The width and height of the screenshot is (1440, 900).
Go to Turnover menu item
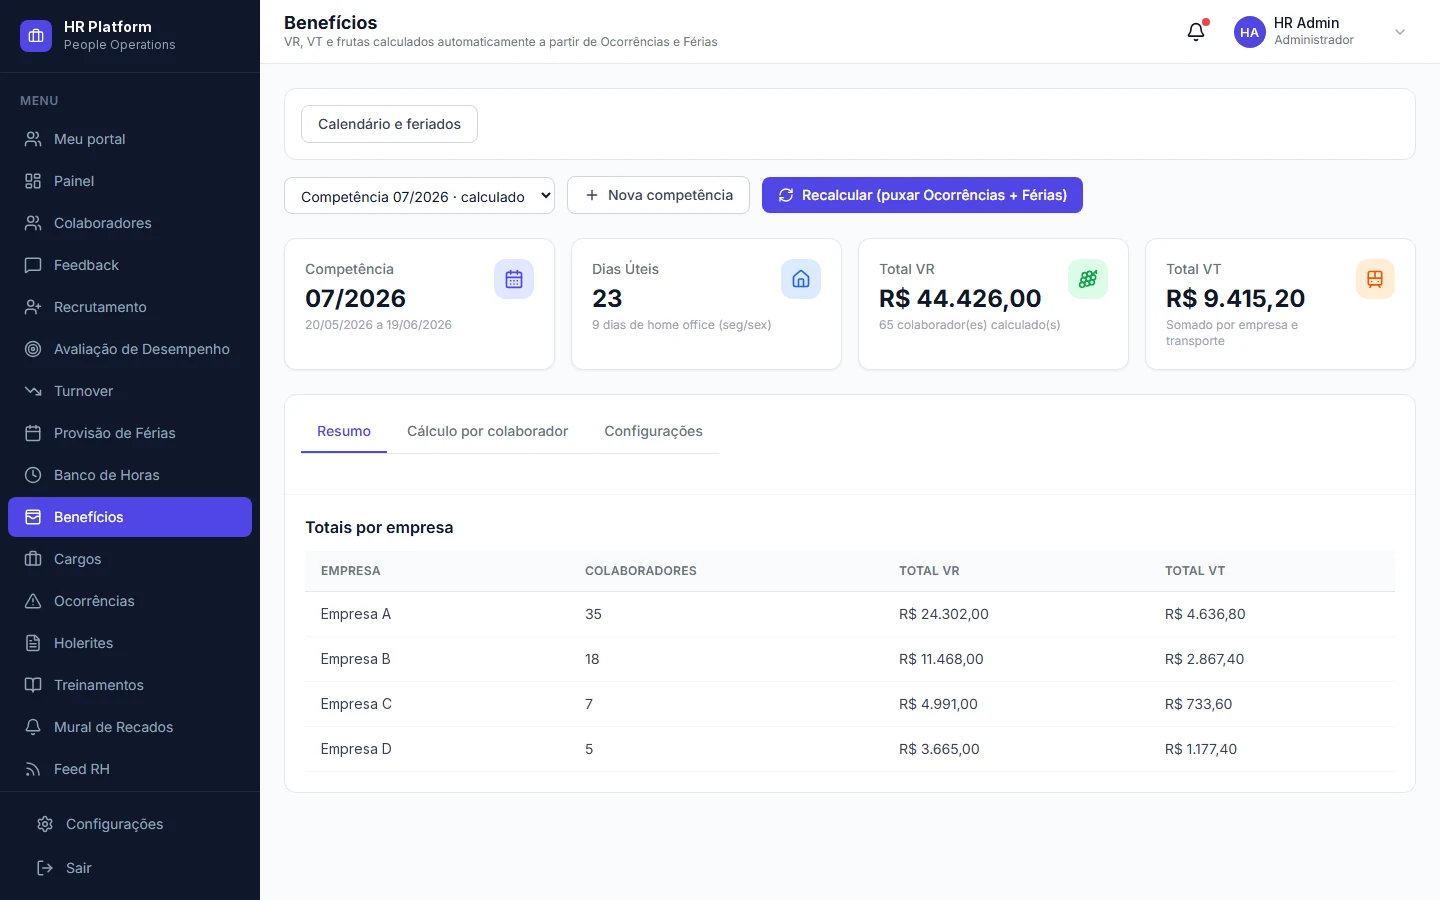(130, 391)
